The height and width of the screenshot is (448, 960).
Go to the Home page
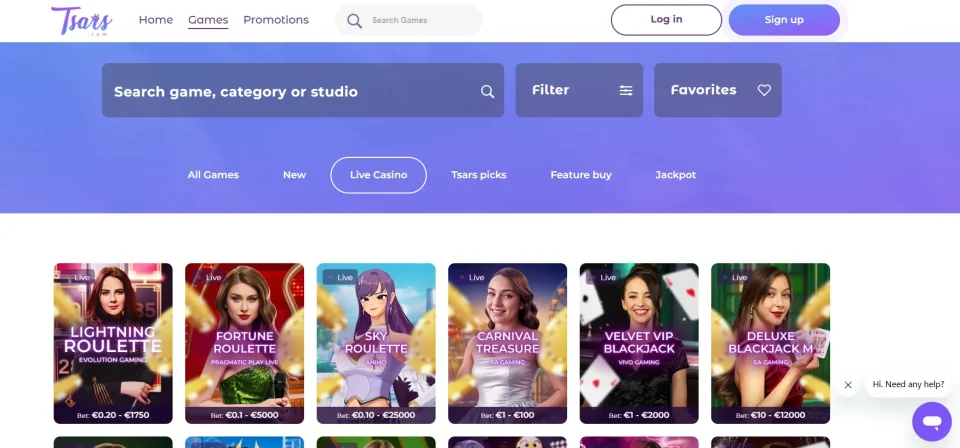click(156, 20)
